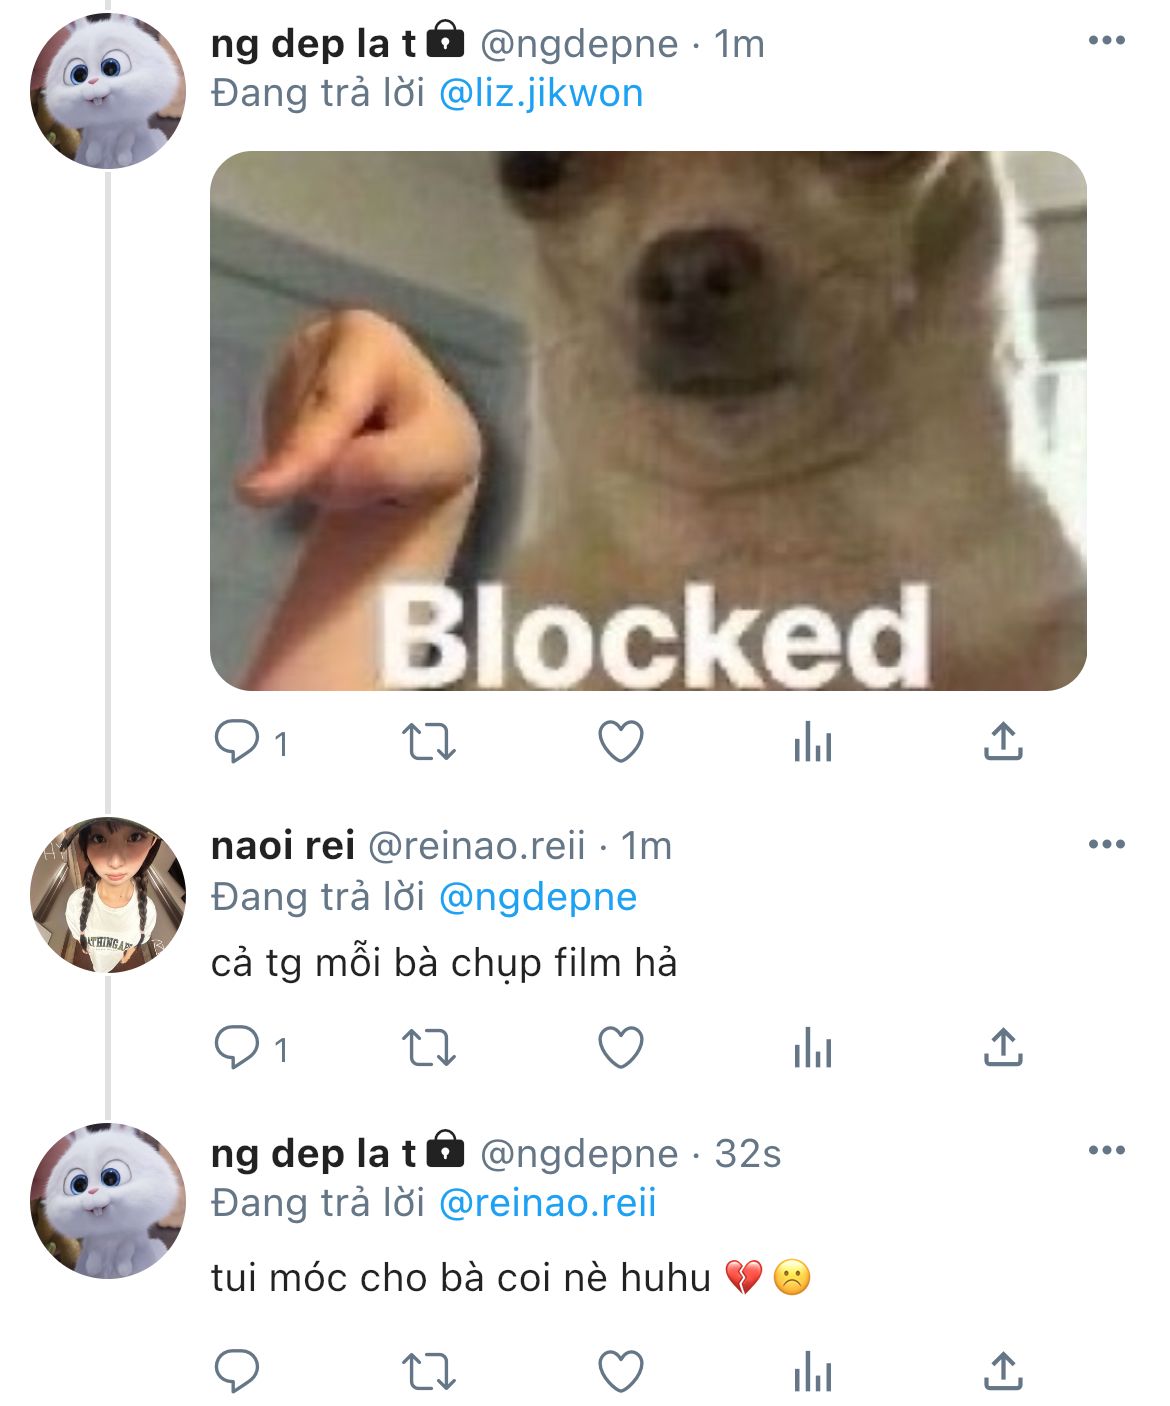This screenshot has height=1406, width=1170.
Task: Share the 32s-old tweet by ngdepne
Action: [x=1003, y=1371]
